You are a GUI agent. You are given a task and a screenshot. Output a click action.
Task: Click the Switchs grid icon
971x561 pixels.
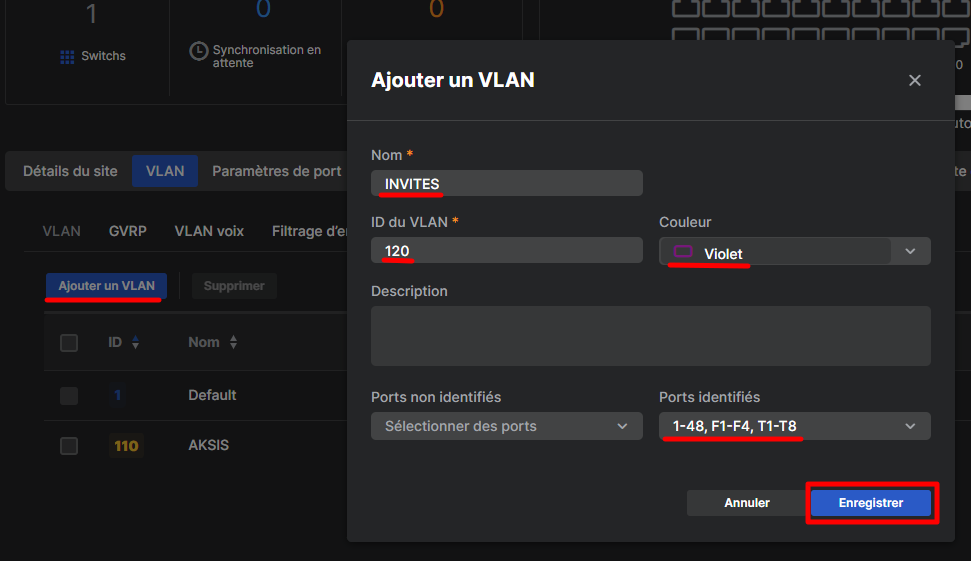(67, 57)
